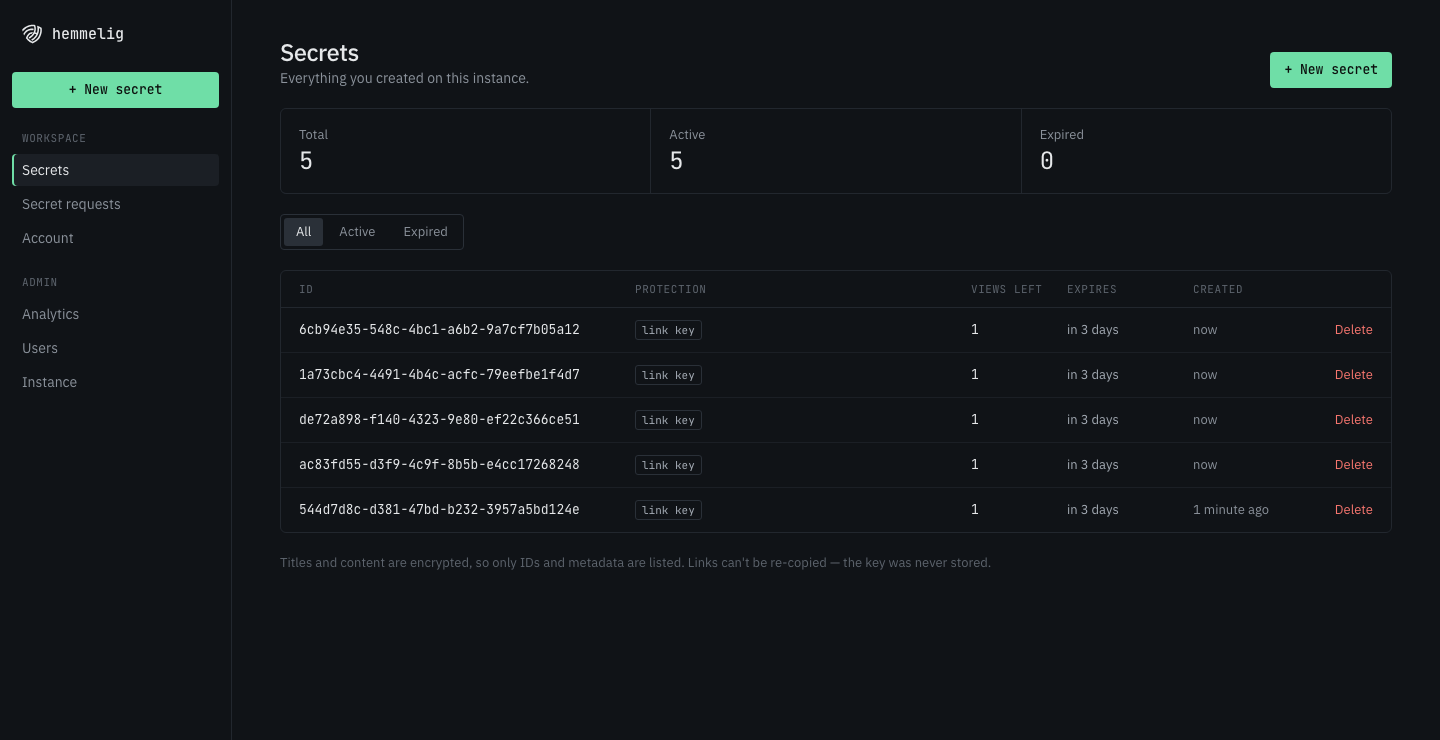Open Instance settings page
This screenshot has width=1440, height=740.
click(115, 382)
